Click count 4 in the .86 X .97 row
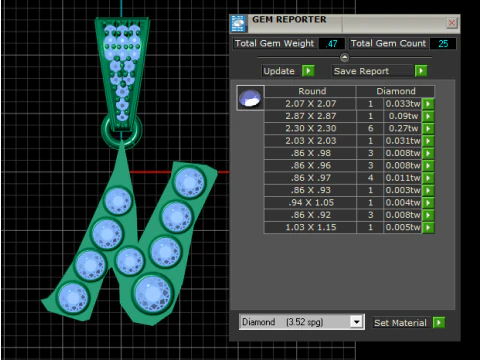The image size is (480, 360). pyautogui.click(x=370, y=178)
